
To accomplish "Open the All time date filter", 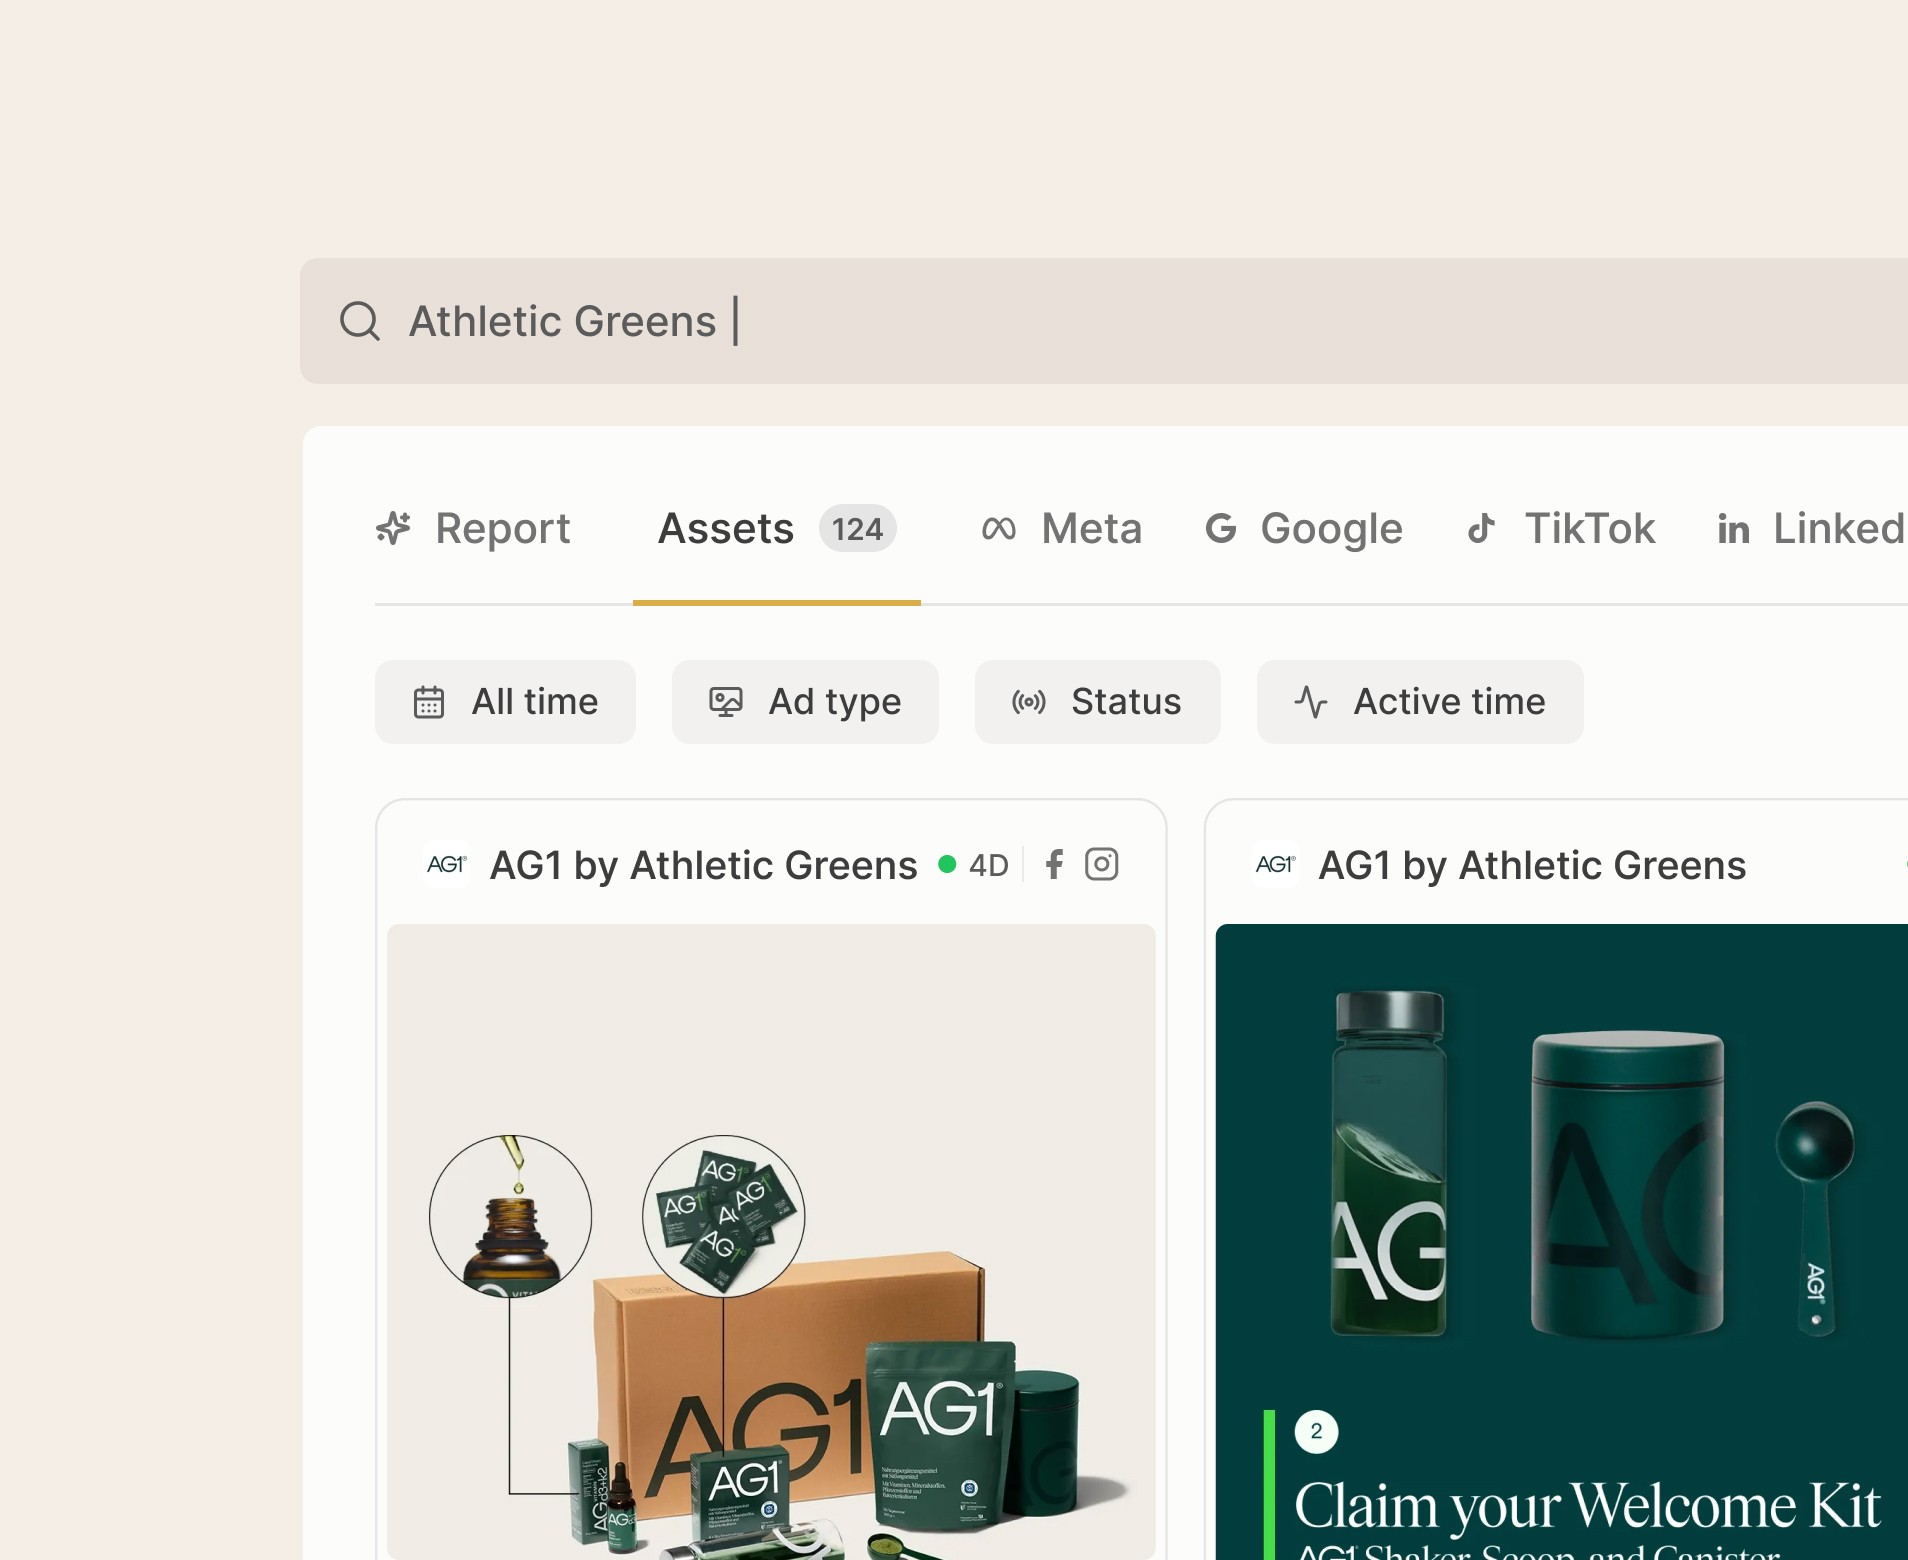I will click(505, 702).
